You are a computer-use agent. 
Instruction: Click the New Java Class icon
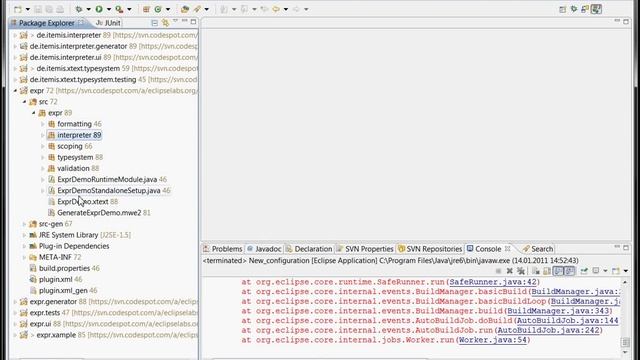click(x=158, y=9)
